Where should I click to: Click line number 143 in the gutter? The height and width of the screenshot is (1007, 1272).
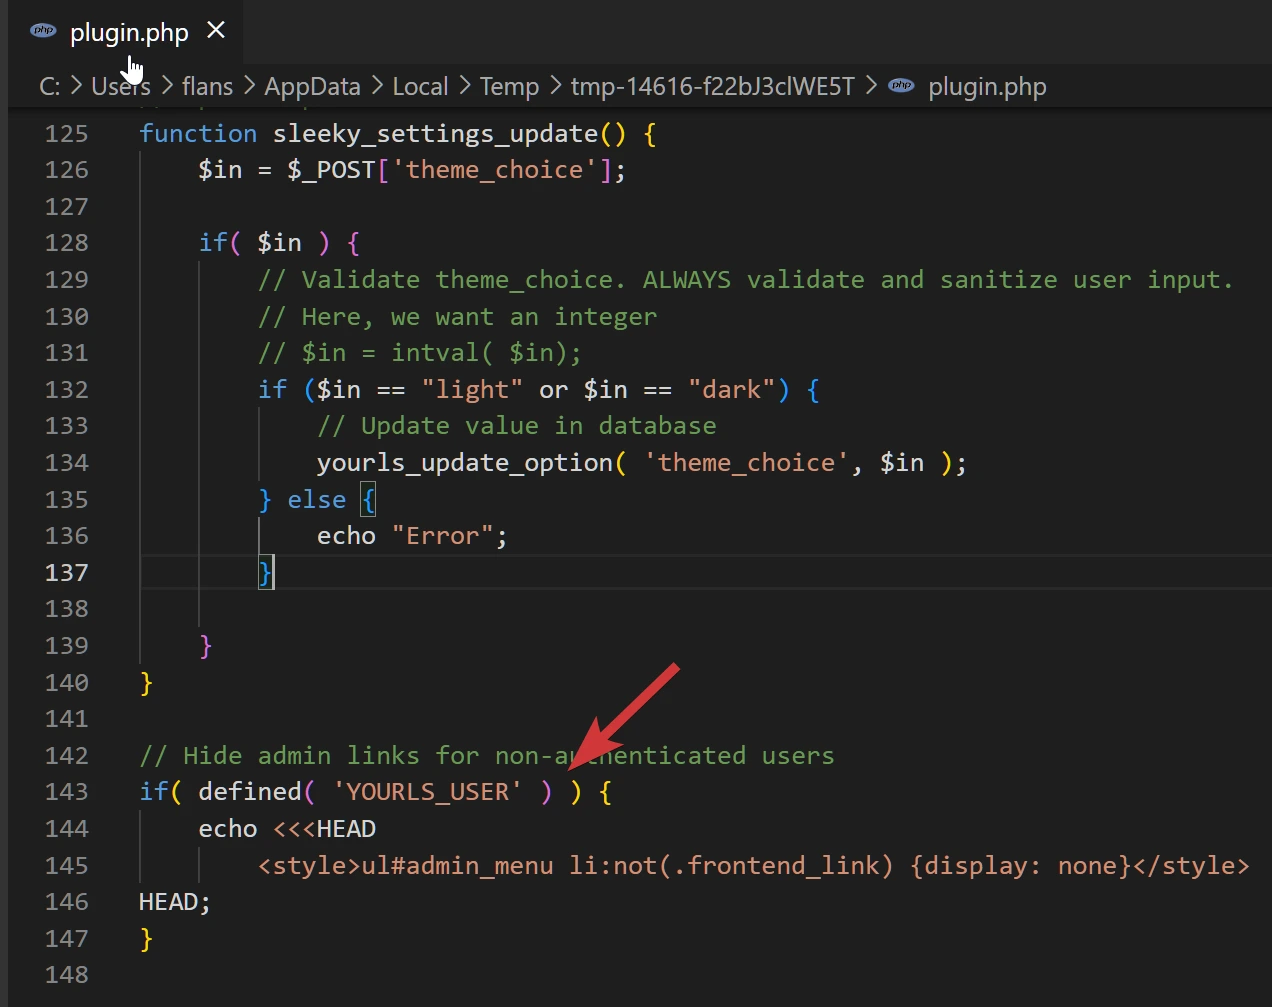point(66,792)
